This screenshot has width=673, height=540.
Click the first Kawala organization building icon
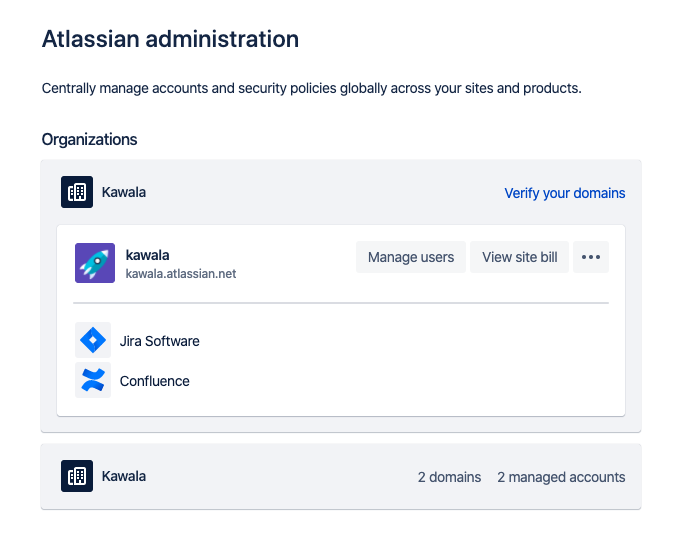(77, 192)
